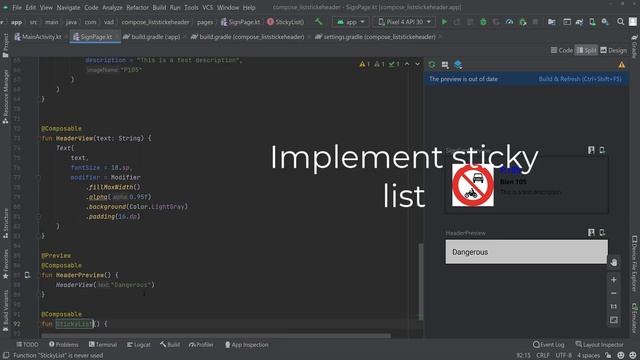Zoom in the preview with plus icon
Viewport: 640px width, 360px height.
[613, 280]
